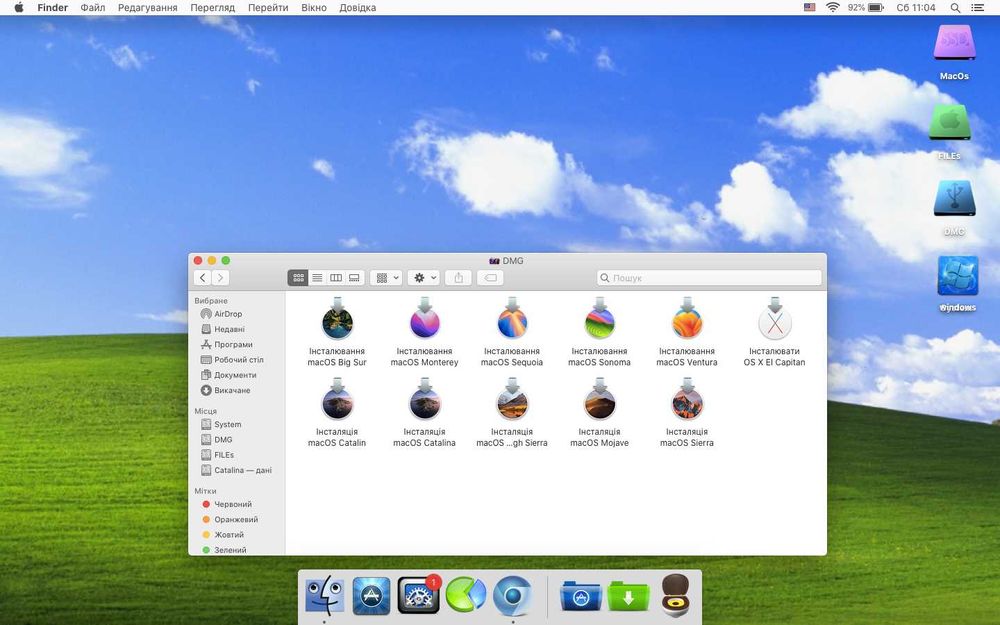Click the Share toolbar button

(x=458, y=277)
